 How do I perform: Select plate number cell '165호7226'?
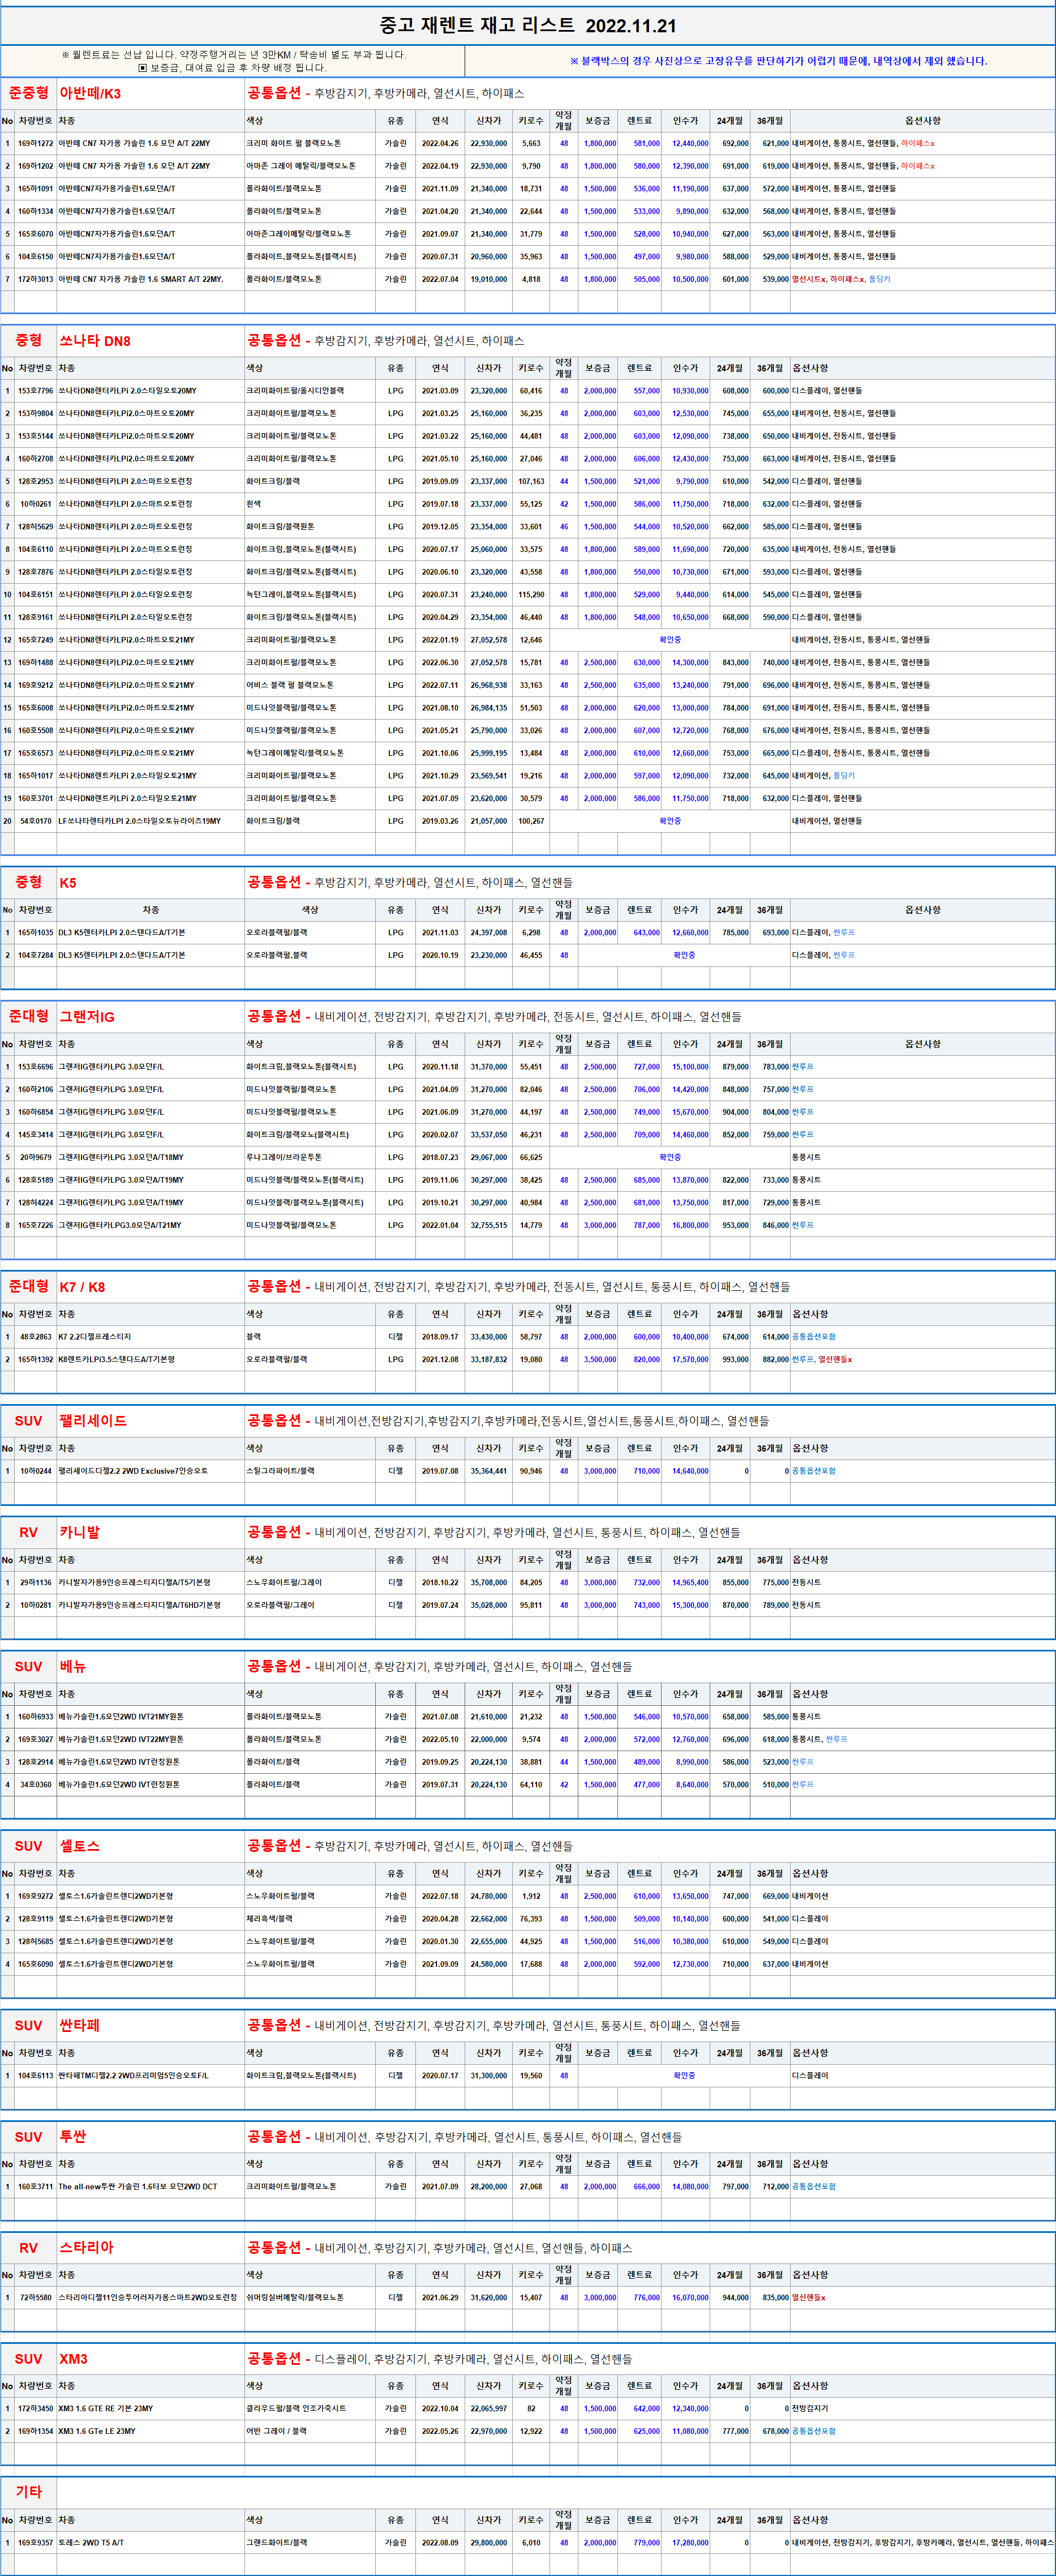click(35, 1225)
